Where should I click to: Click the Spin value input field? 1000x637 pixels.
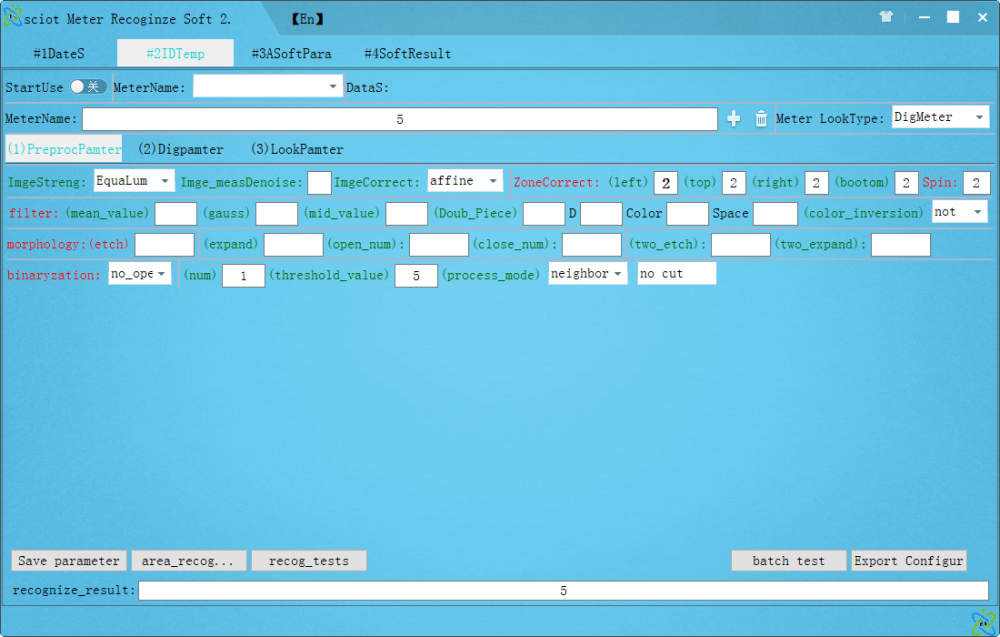click(x=976, y=183)
